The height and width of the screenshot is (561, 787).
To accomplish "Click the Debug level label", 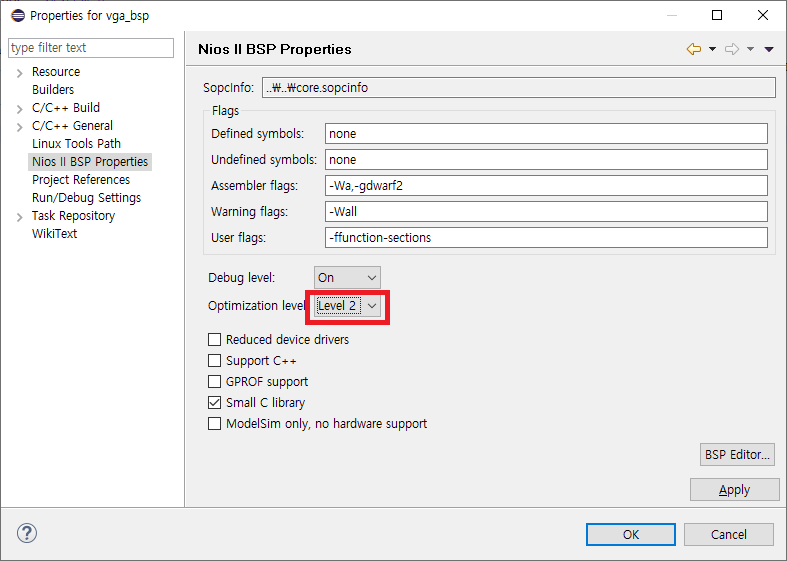I will tap(241, 277).
